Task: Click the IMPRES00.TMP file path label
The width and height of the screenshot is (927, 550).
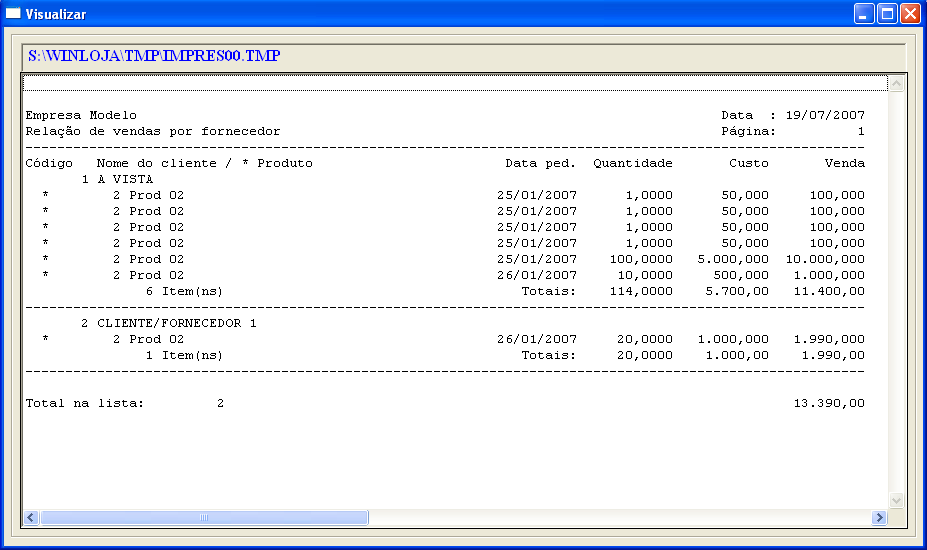Action: (154, 56)
